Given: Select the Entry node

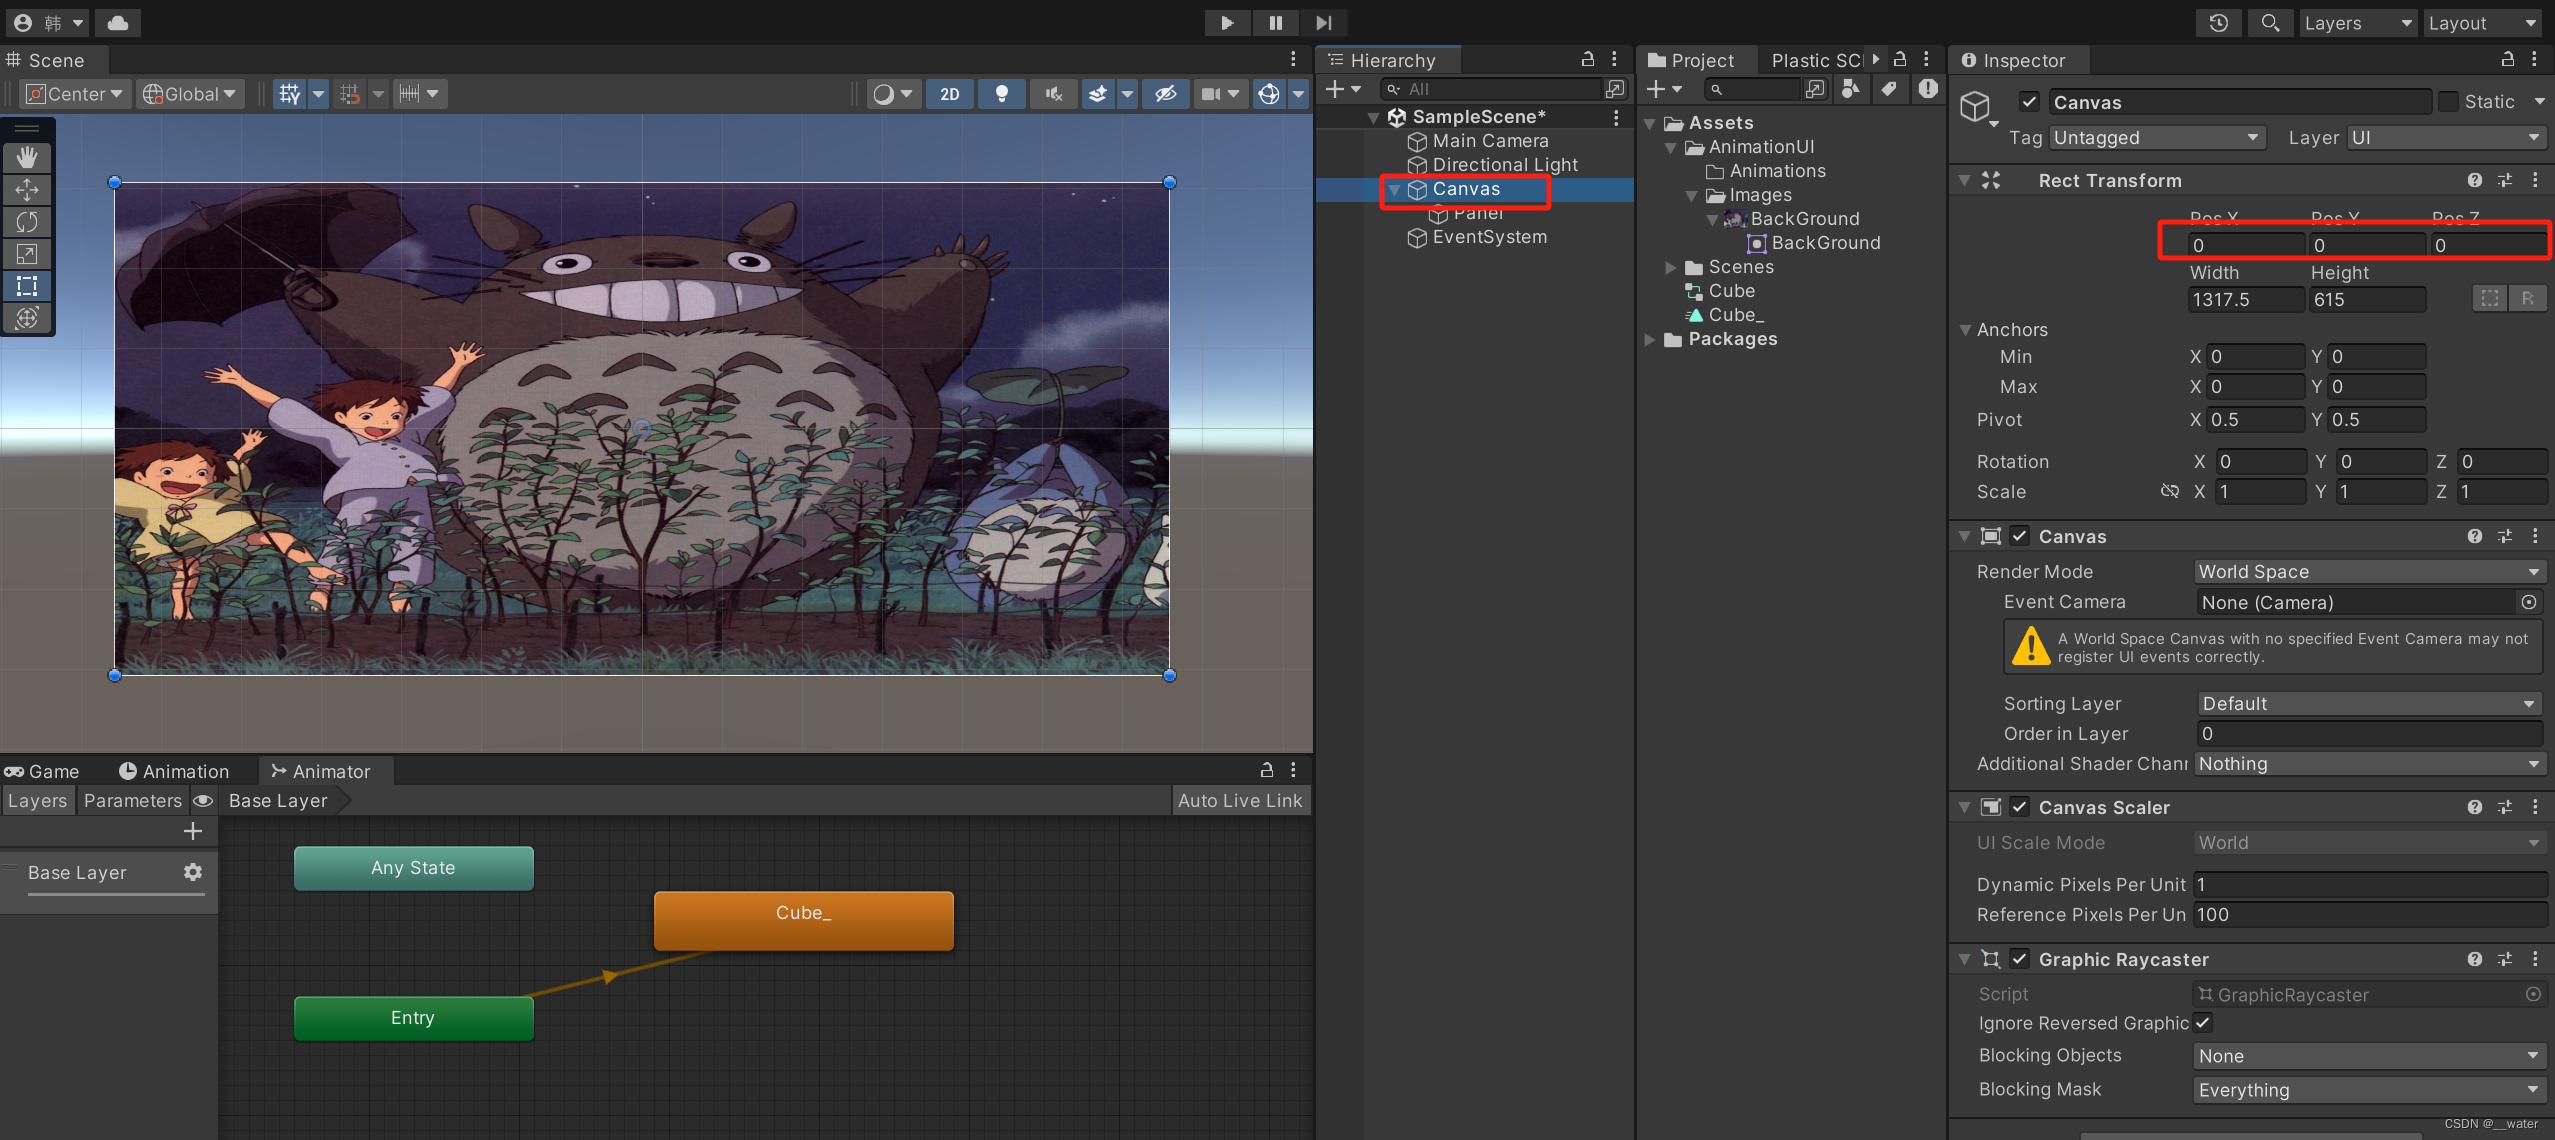Looking at the screenshot, I should coord(413,1017).
